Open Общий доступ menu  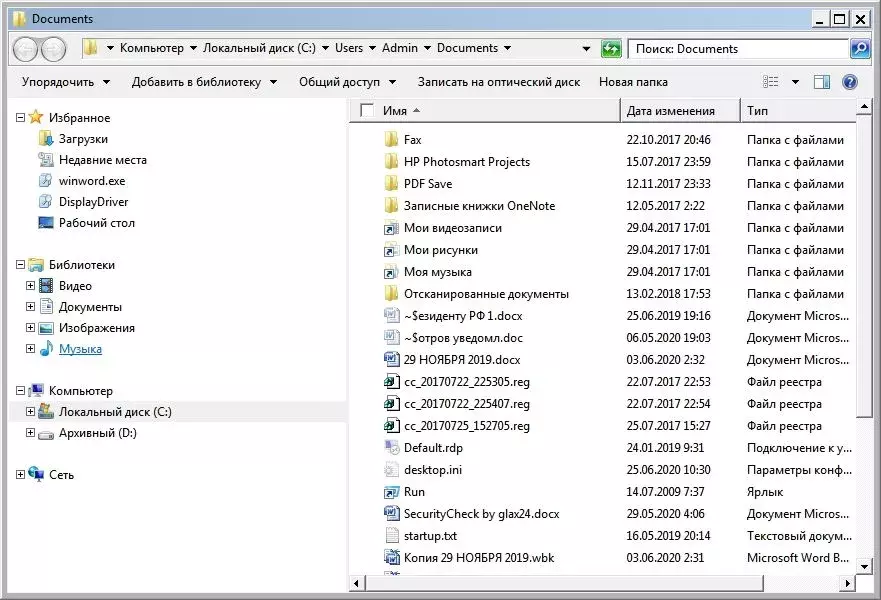click(x=347, y=82)
